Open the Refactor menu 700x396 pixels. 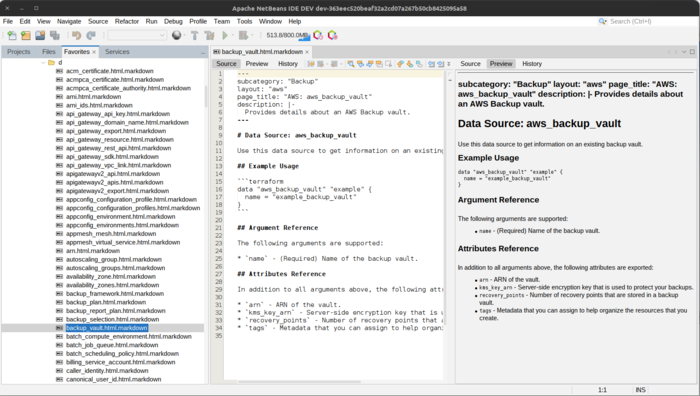pos(127,21)
